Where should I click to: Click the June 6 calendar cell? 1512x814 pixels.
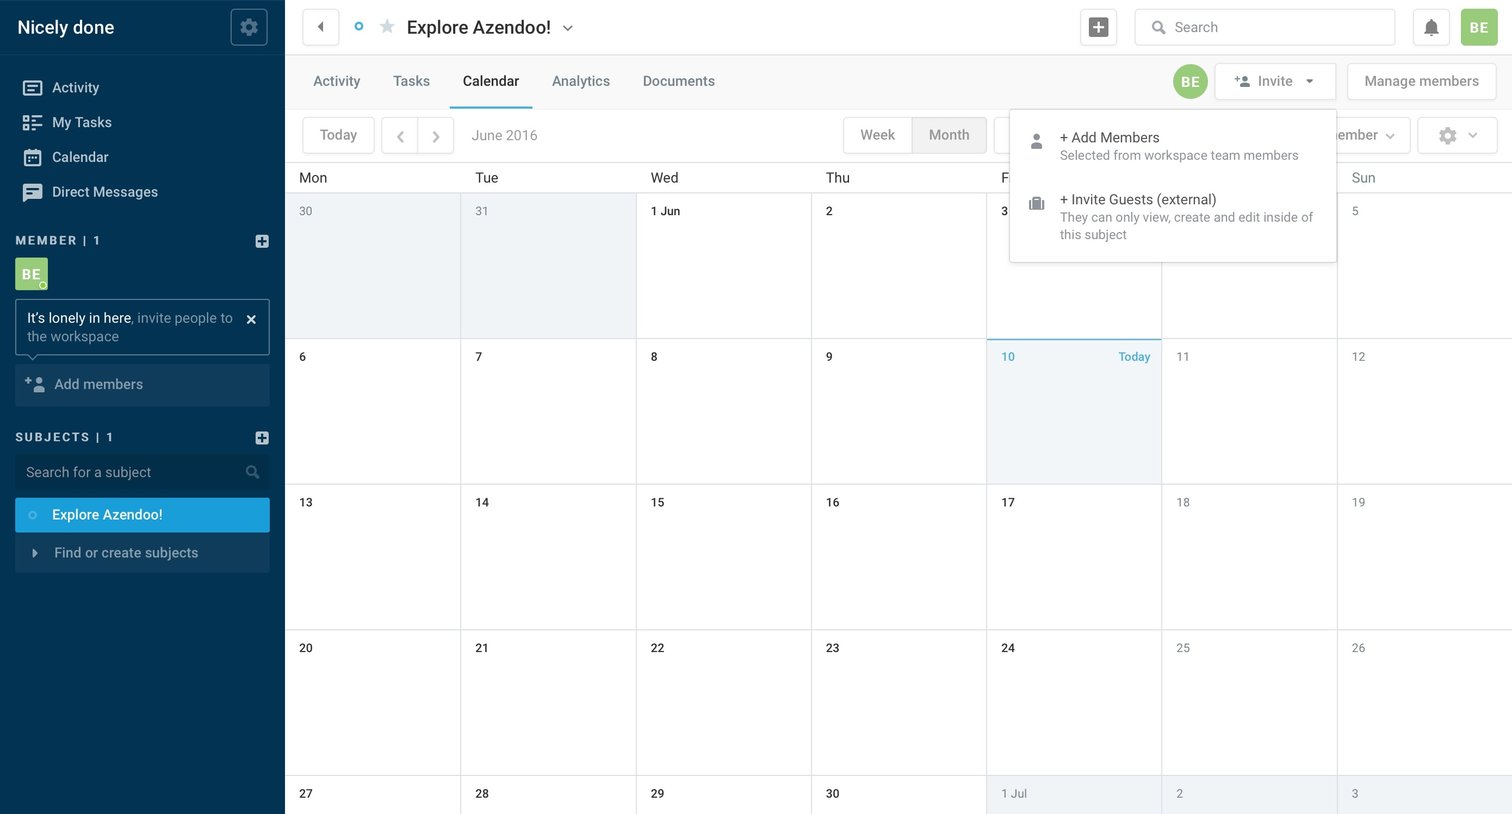[x=373, y=412]
